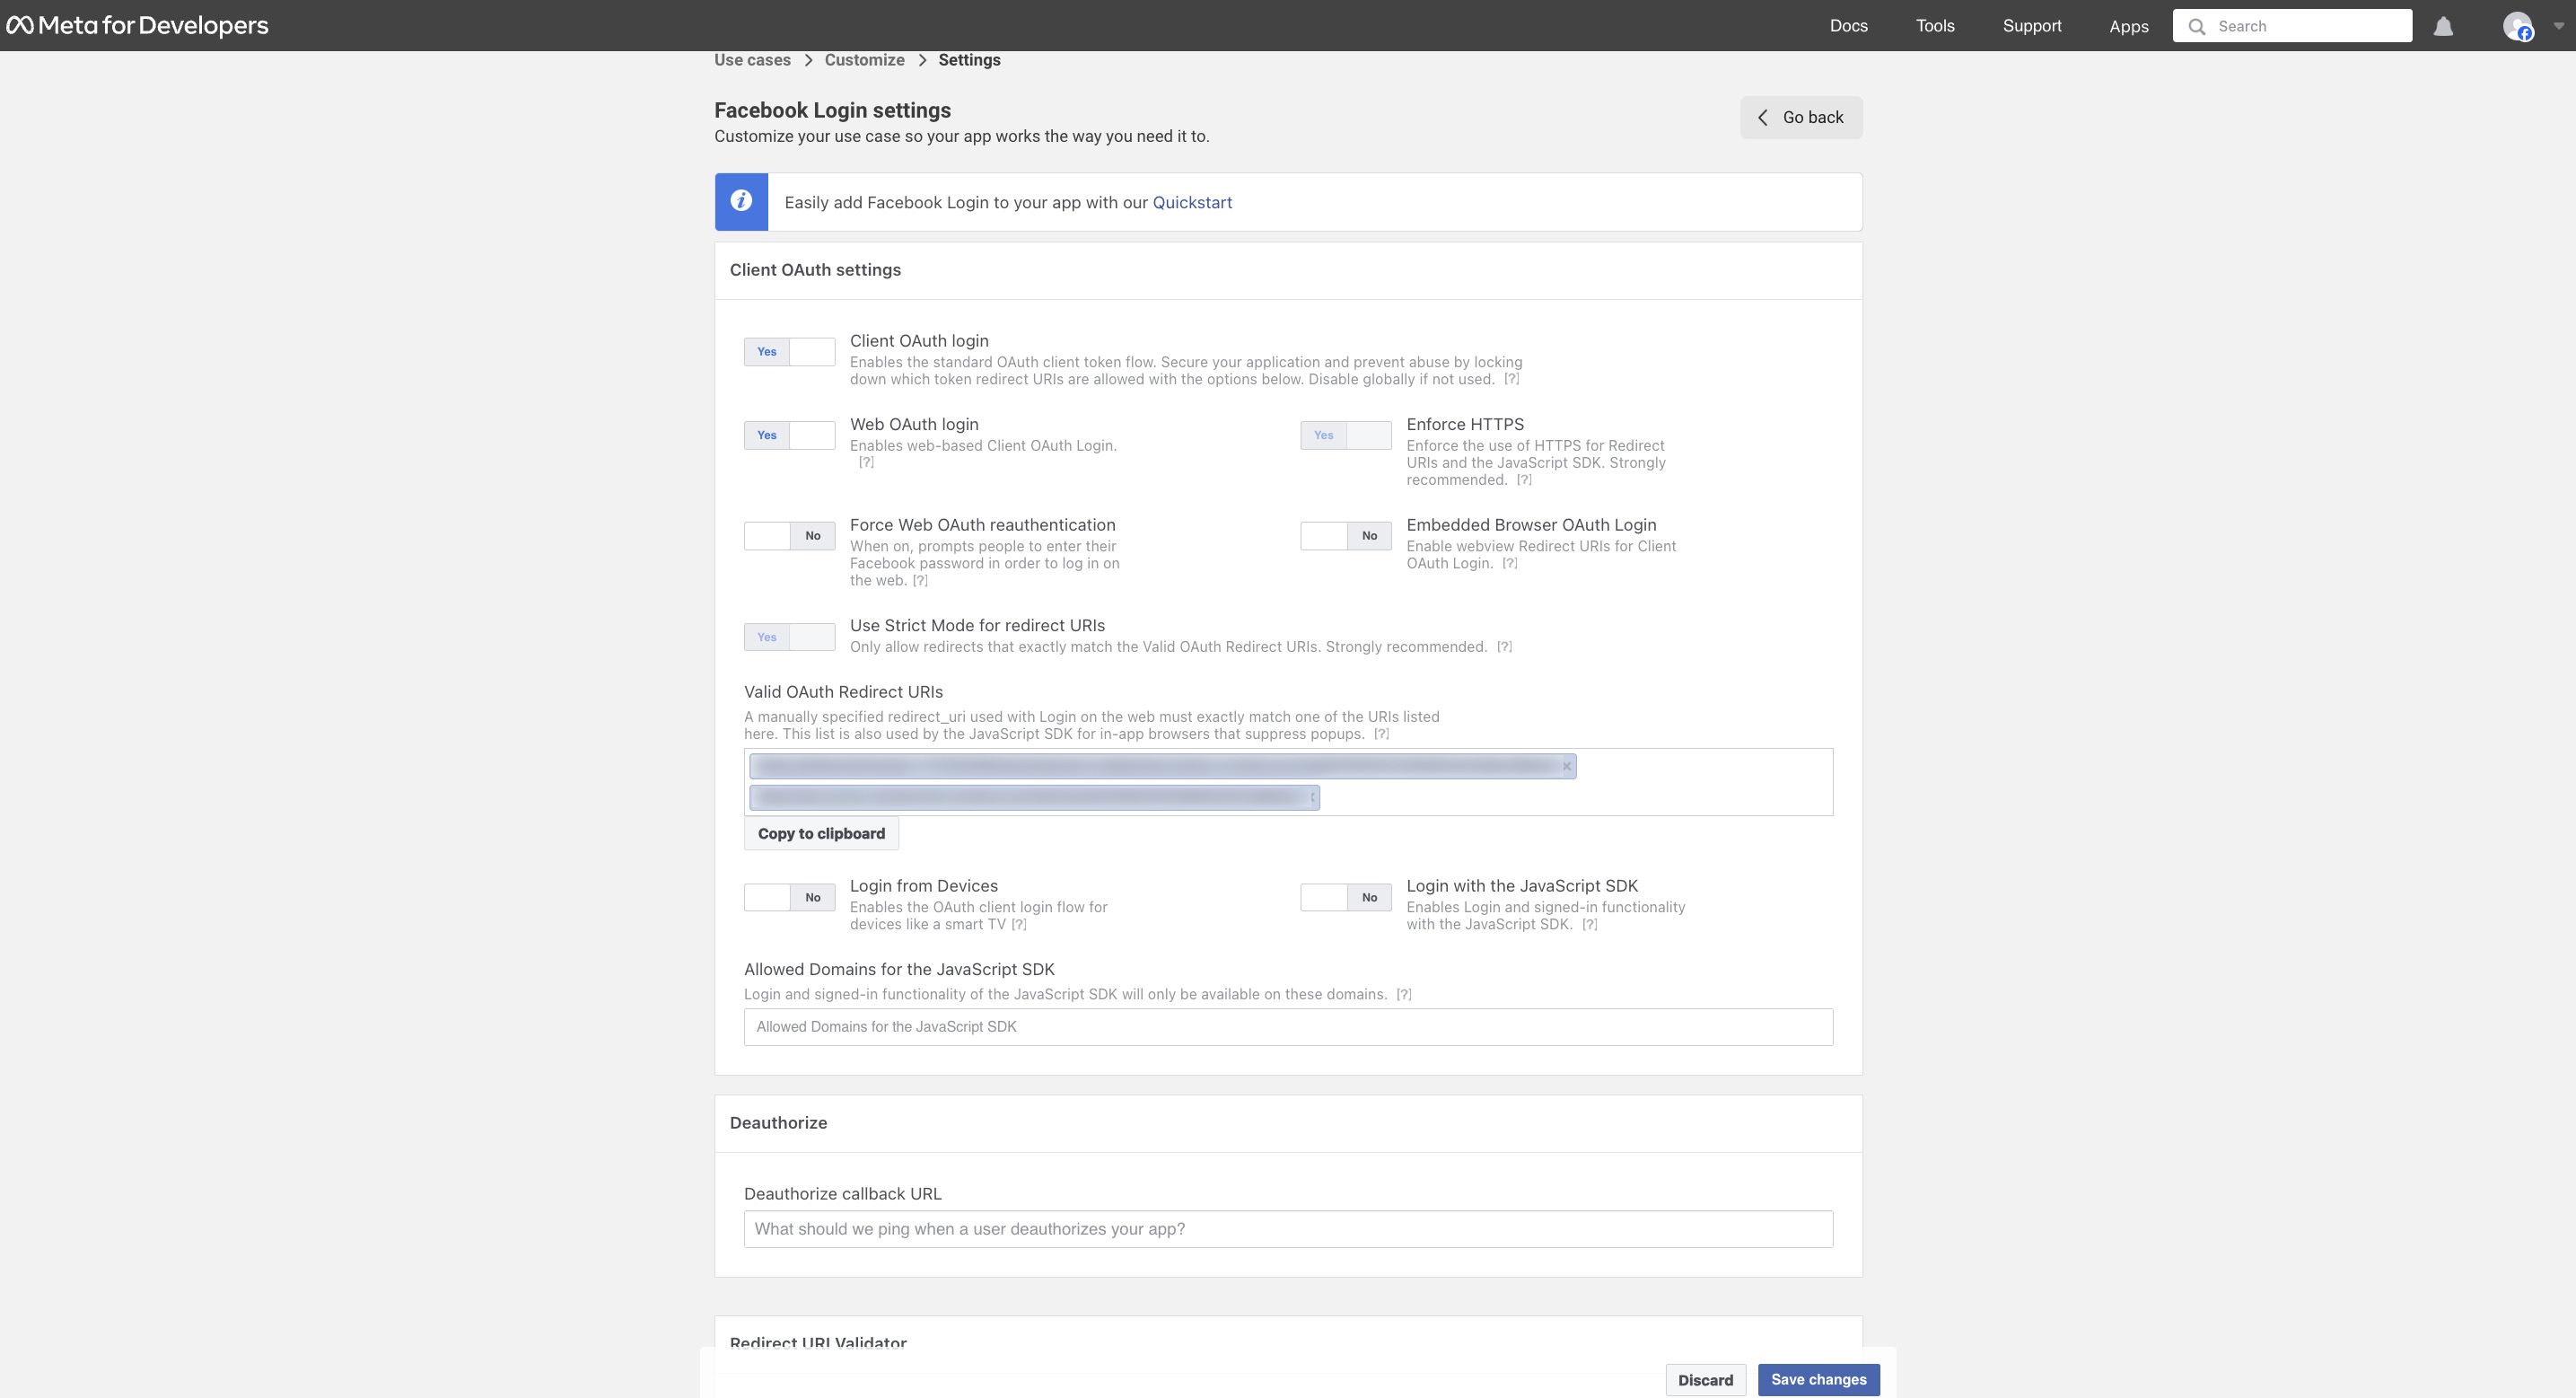Click the Support menu icon in navbar

click(2032, 24)
